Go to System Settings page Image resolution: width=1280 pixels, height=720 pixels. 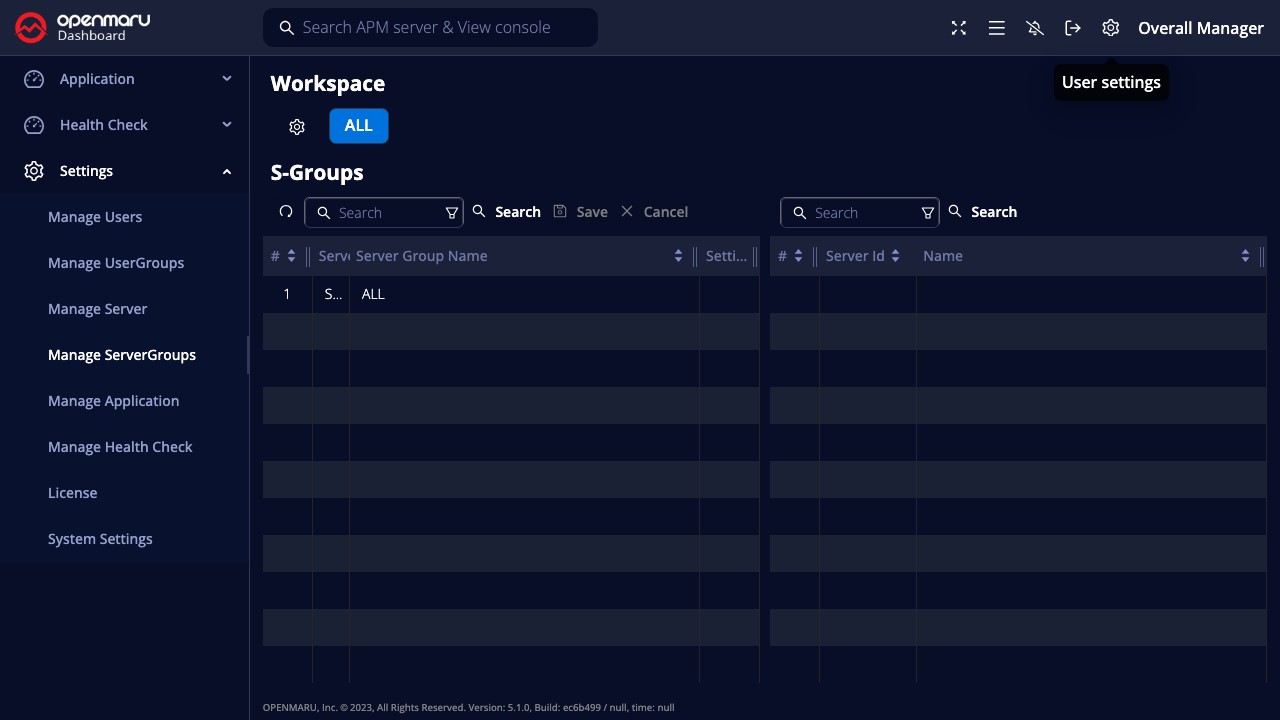pyautogui.click(x=100, y=539)
